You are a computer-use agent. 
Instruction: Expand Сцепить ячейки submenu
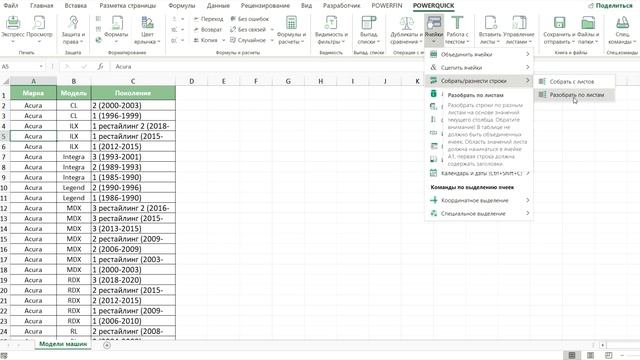[479, 67]
